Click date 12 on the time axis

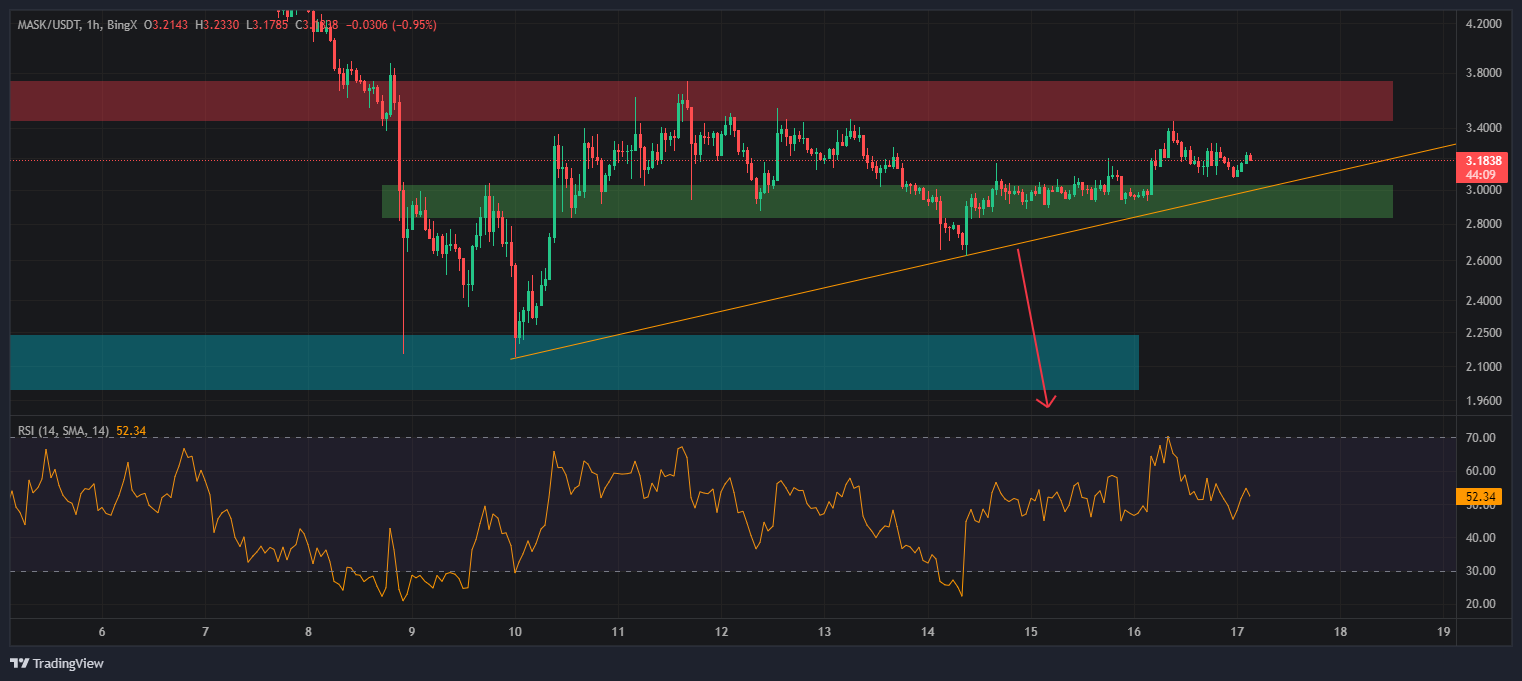[x=721, y=632]
